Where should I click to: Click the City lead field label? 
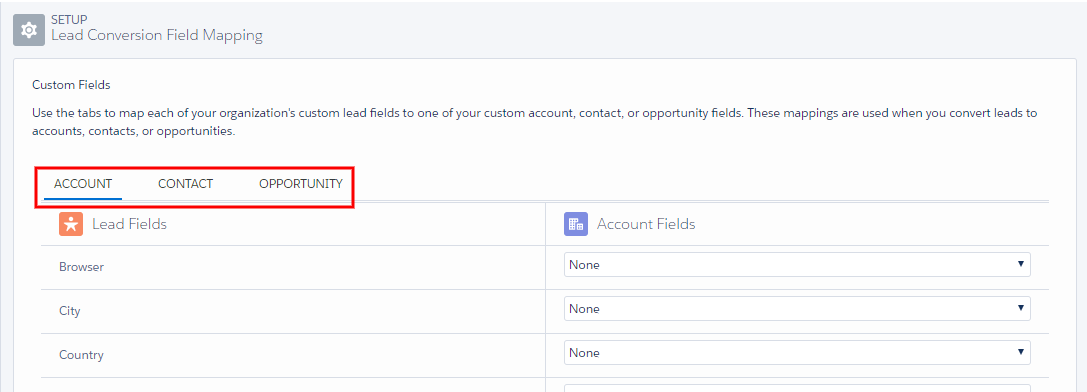tap(69, 311)
